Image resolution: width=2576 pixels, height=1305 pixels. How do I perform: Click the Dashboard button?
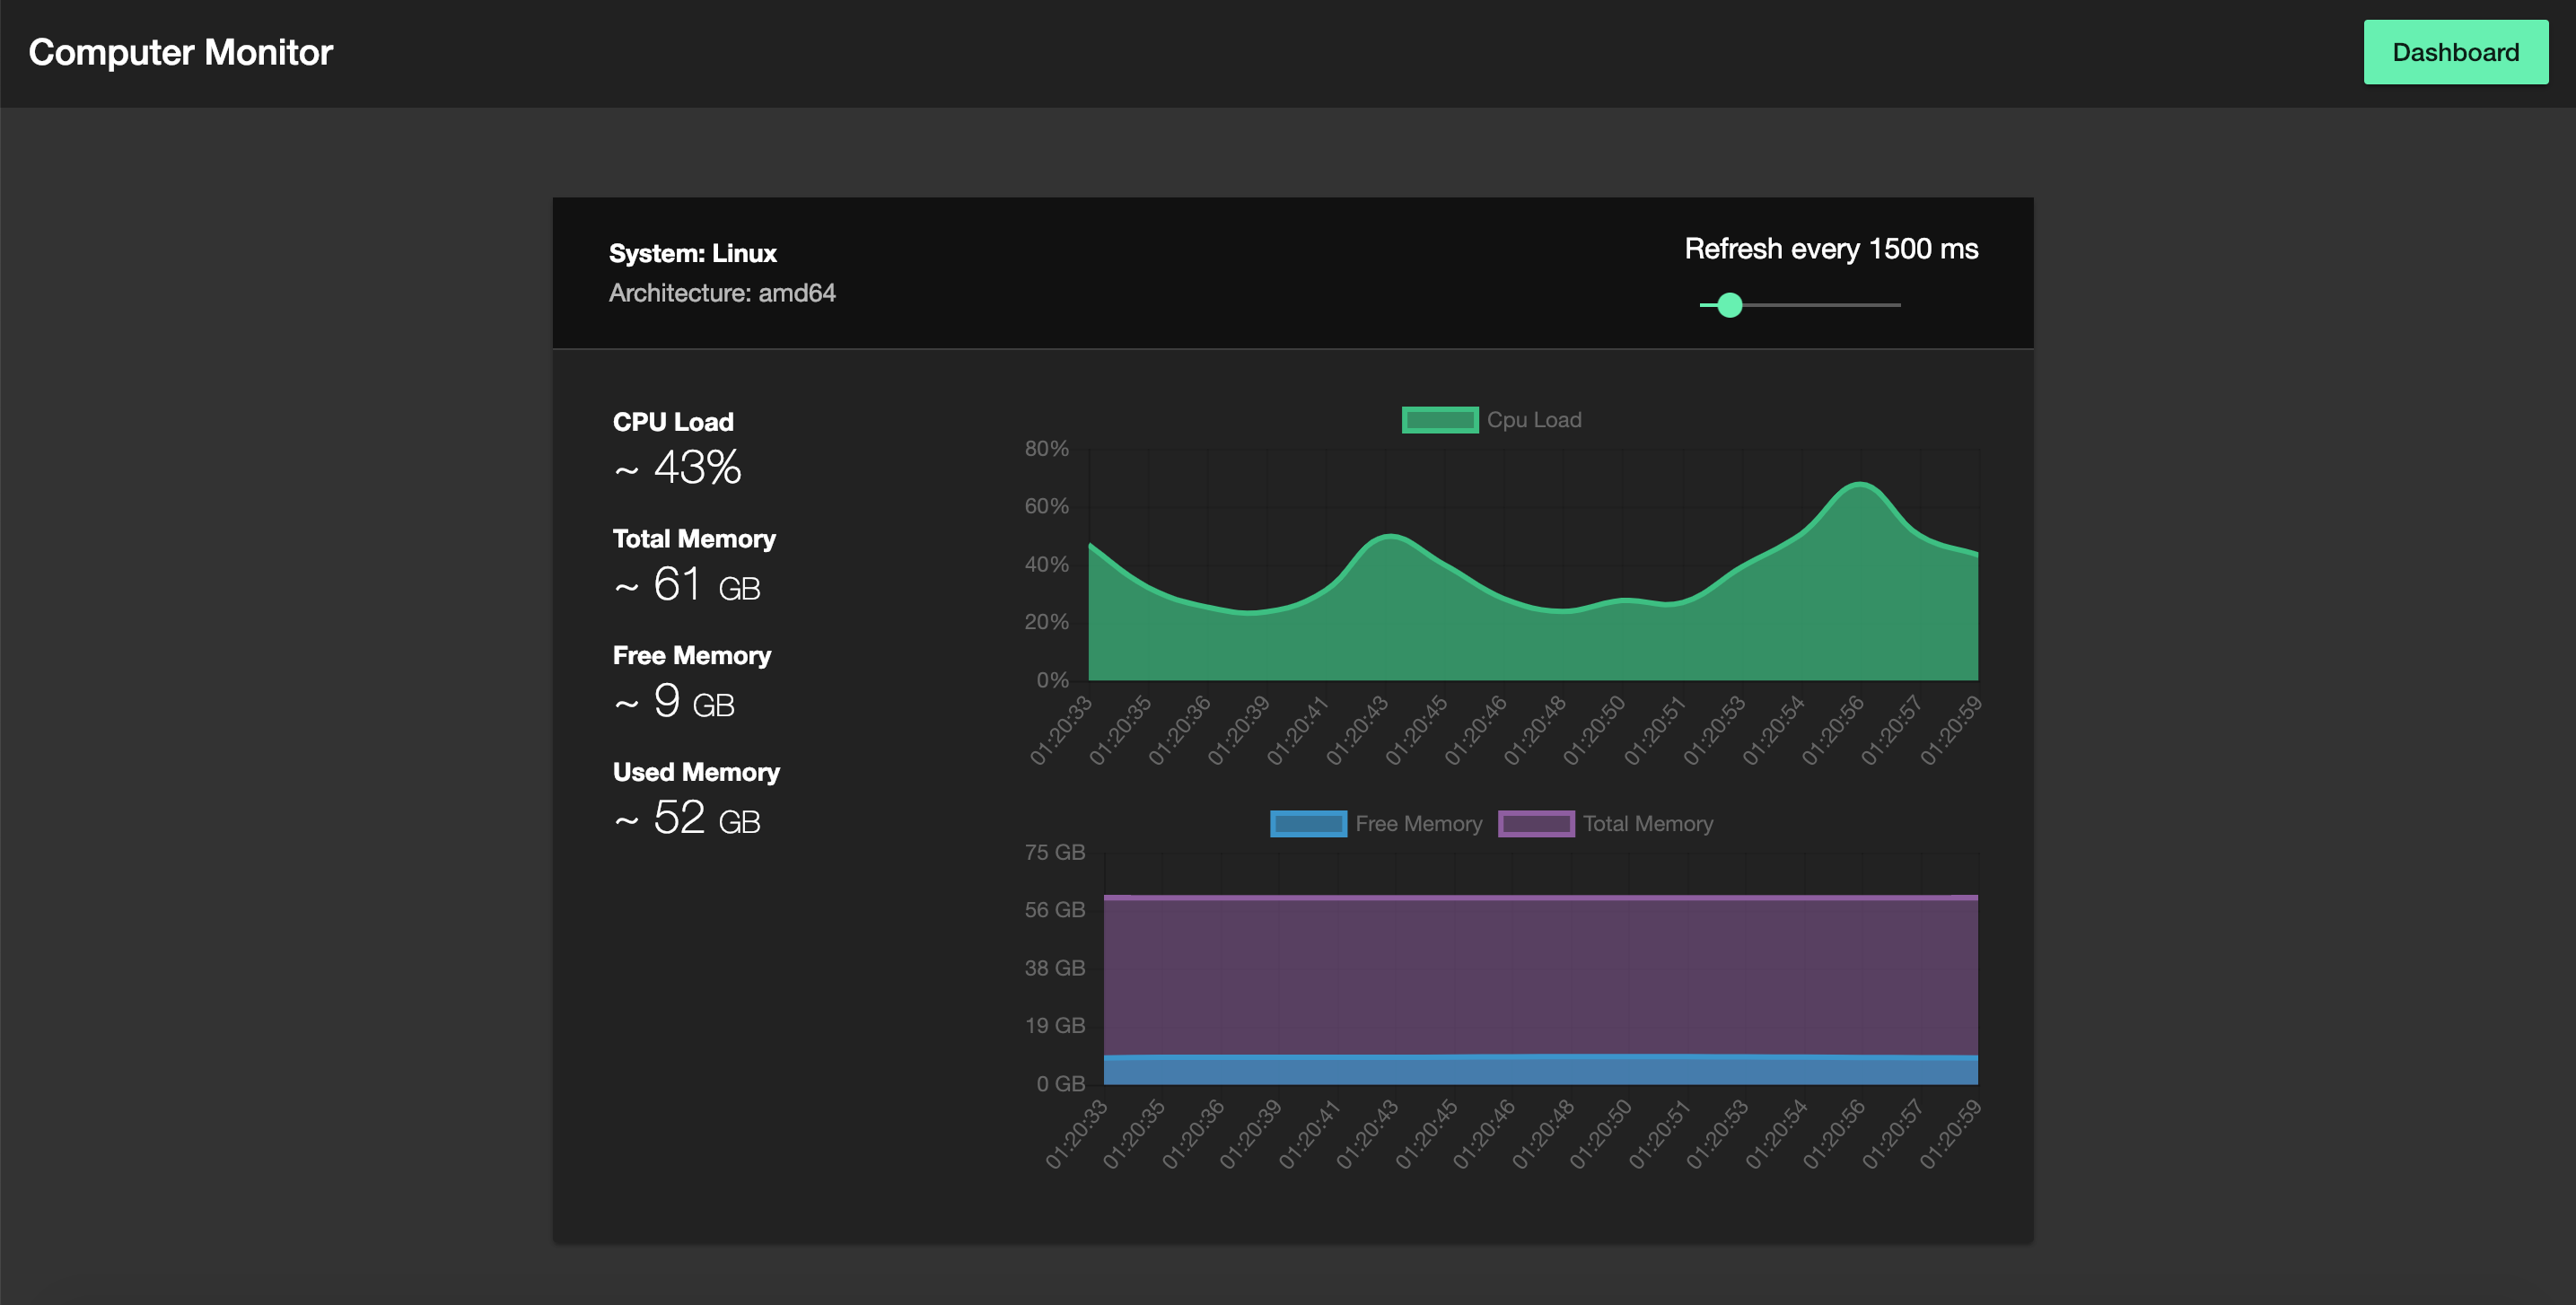2454,52
